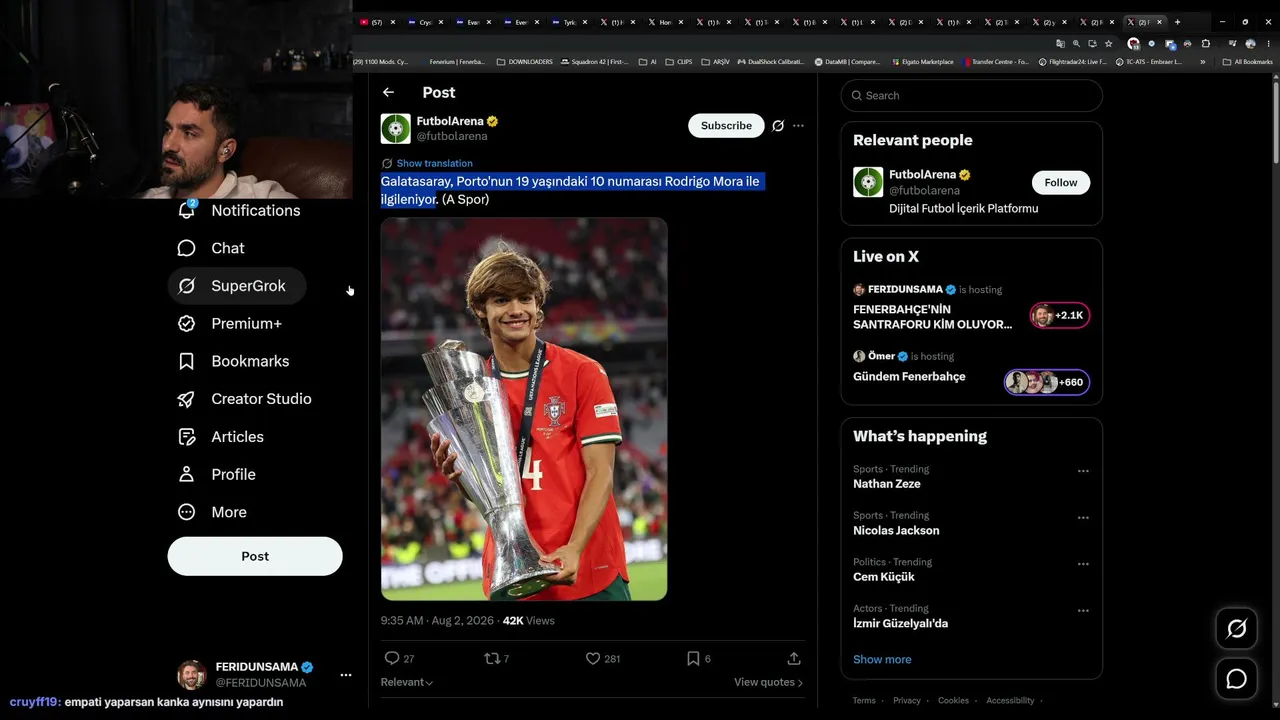Image resolution: width=1280 pixels, height=720 pixels.
Task: Open the floating messages chat button
Action: click(x=1237, y=679)
